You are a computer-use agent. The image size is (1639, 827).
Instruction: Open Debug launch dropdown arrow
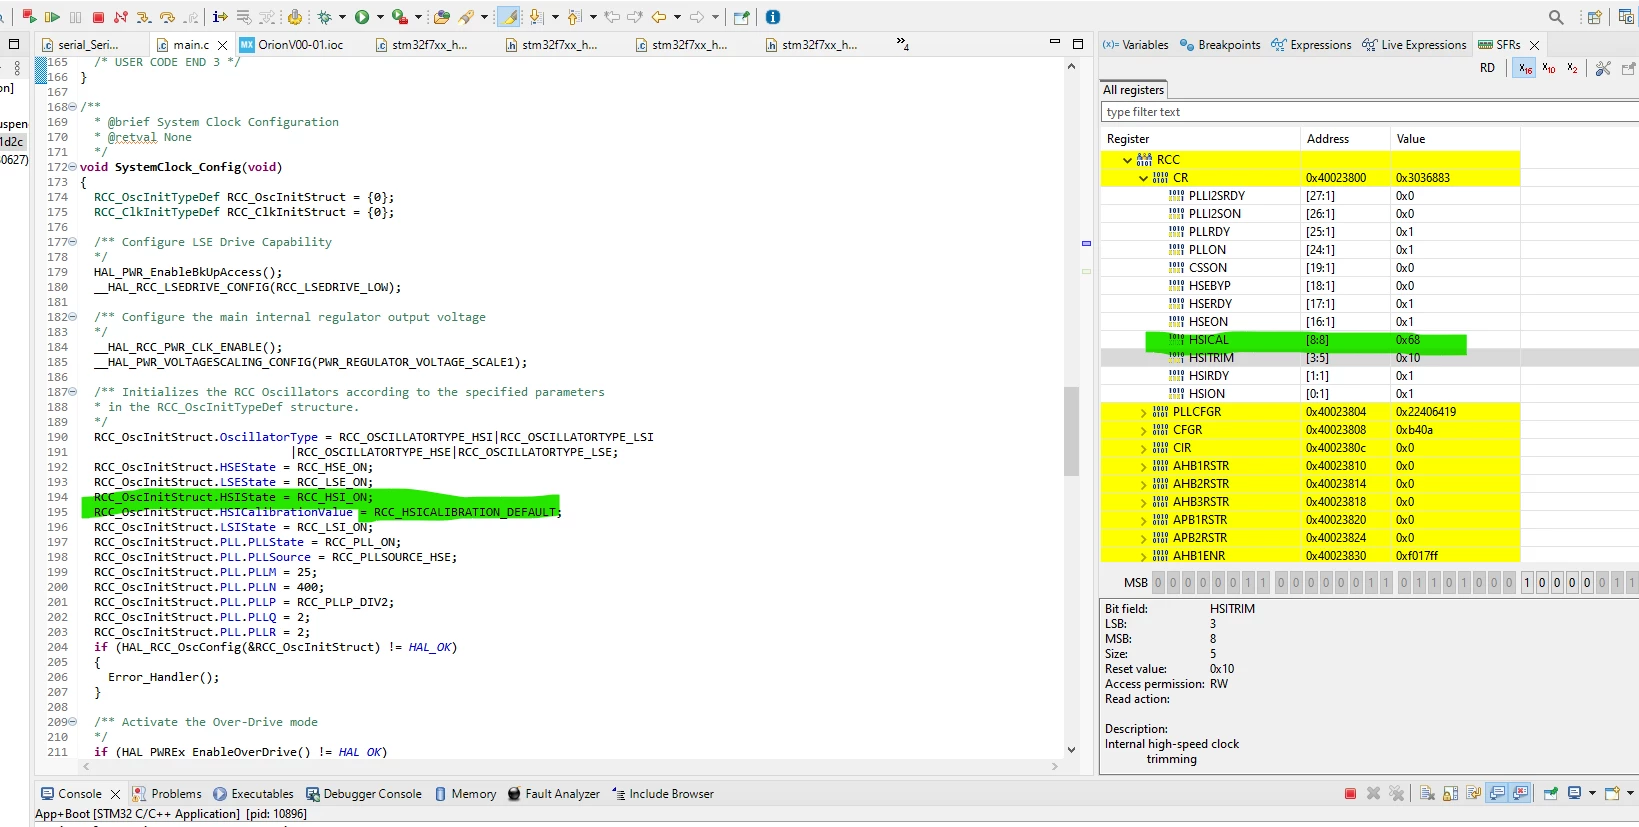[x=342, y=17]
